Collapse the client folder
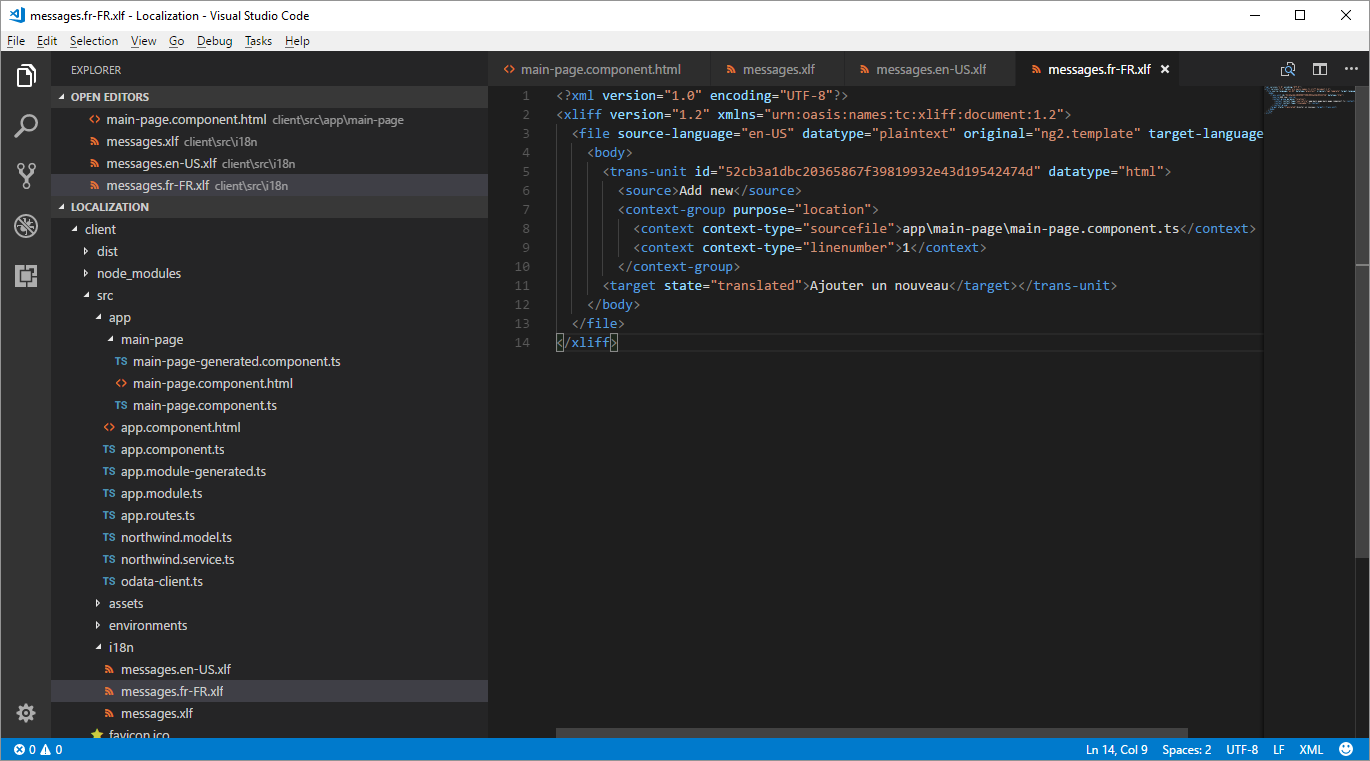 269,229
